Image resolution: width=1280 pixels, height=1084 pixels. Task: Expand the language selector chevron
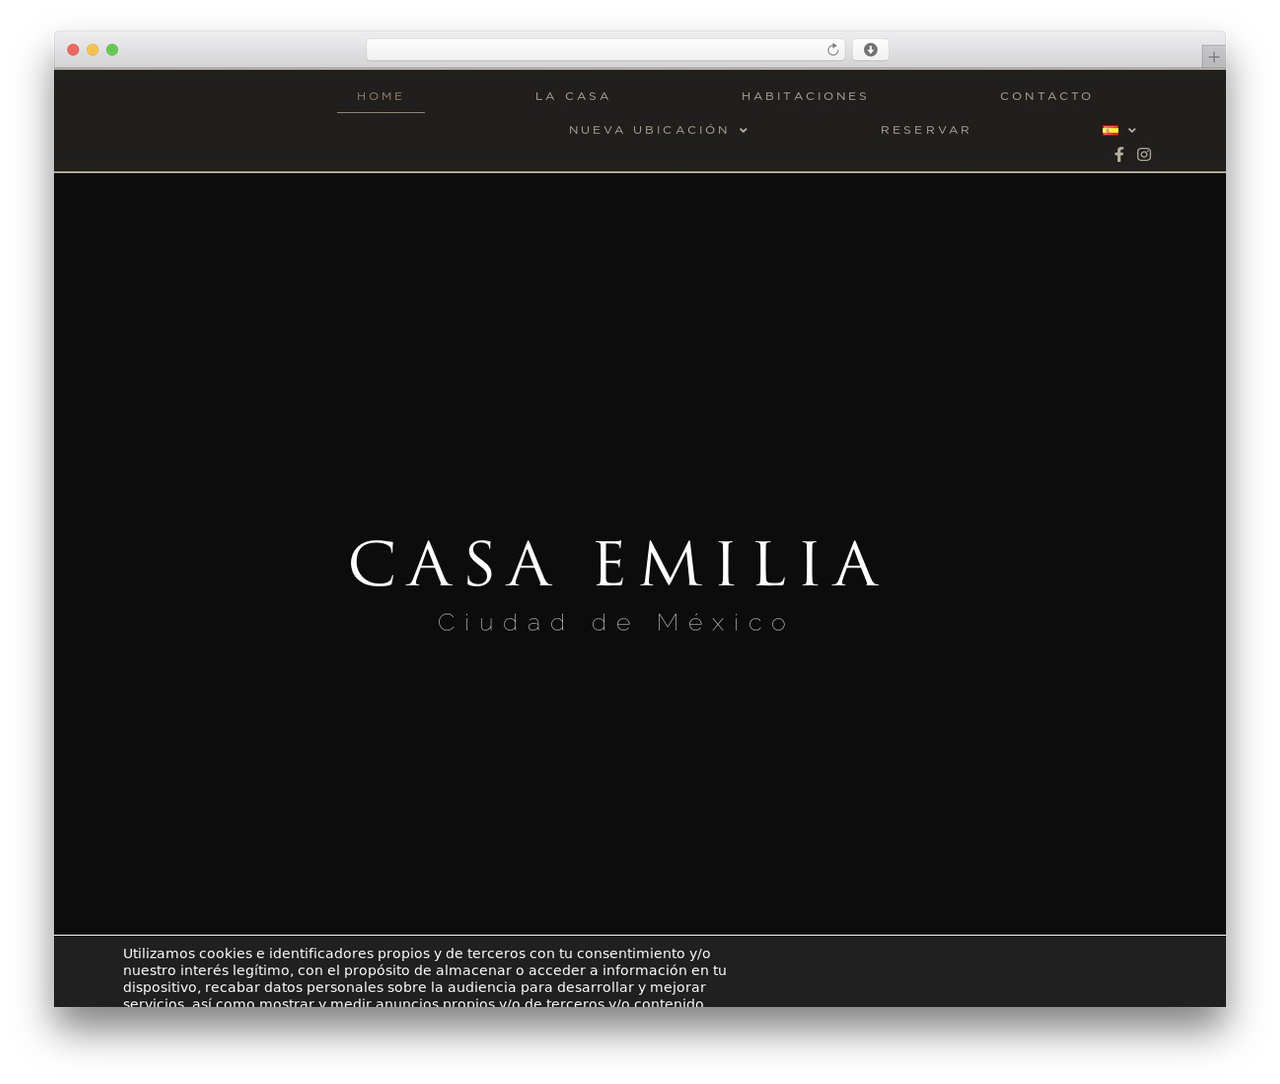[1132, 130]
